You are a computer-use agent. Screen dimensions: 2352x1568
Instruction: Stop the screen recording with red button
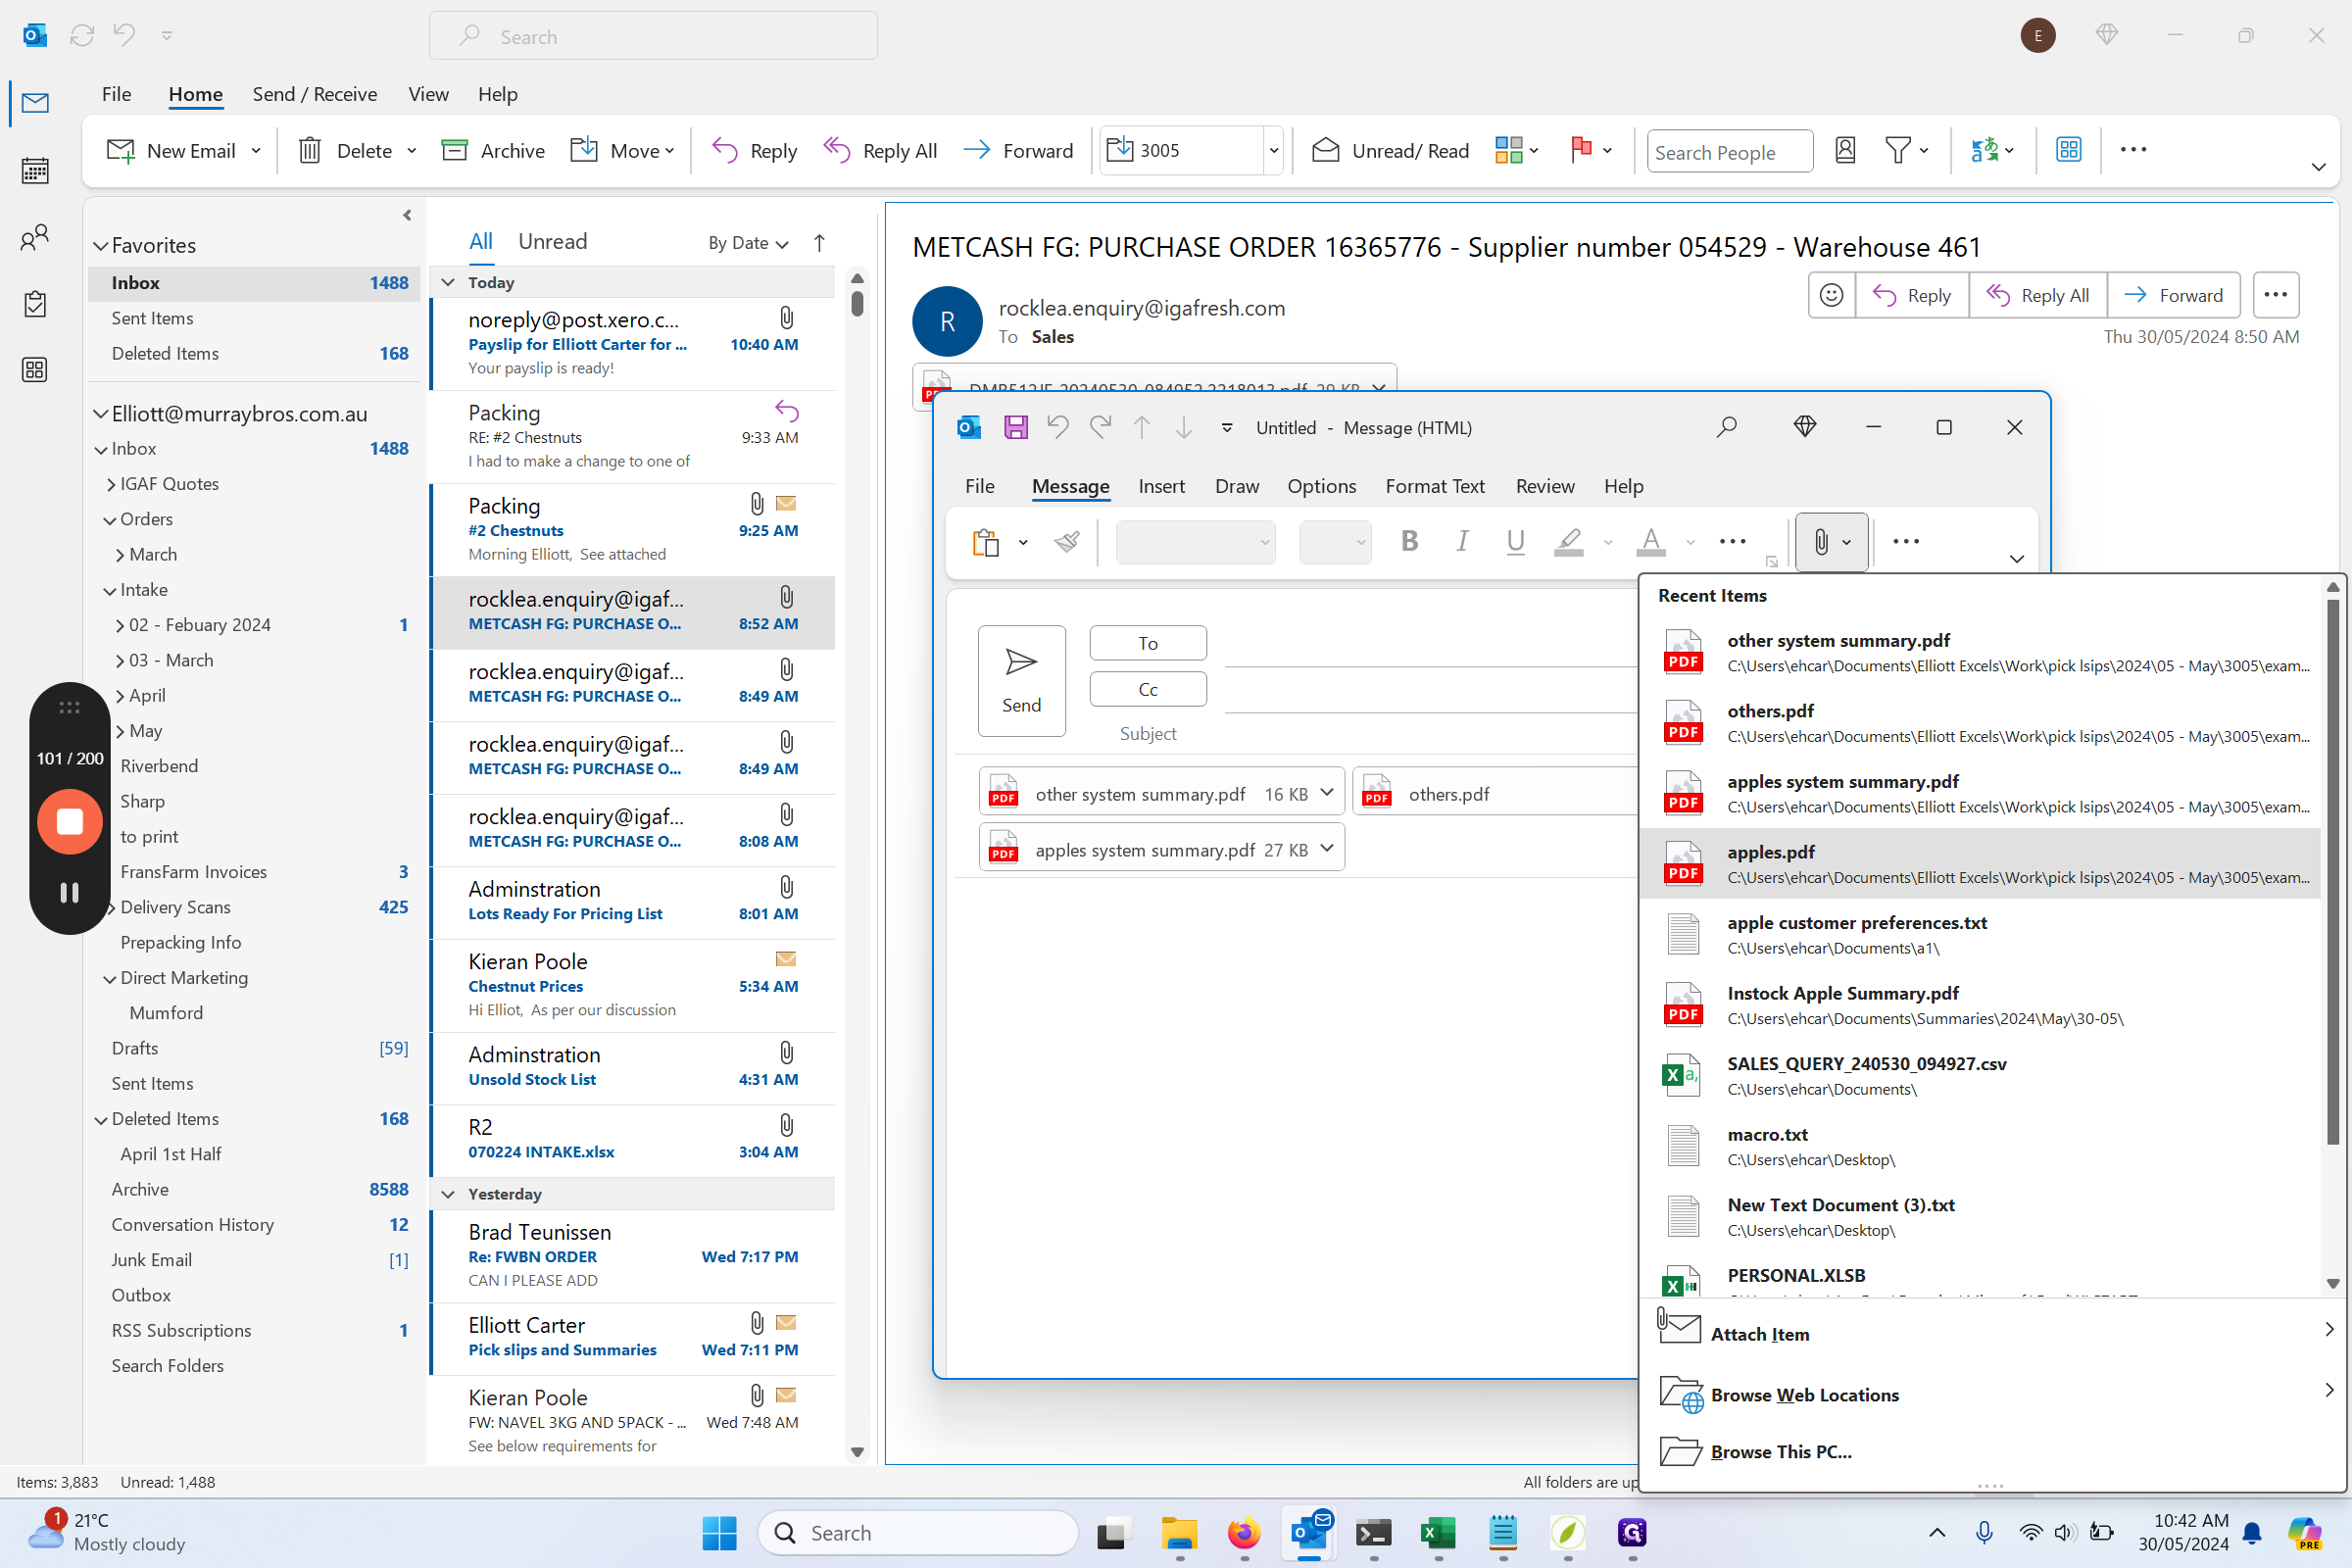point(70,821)
